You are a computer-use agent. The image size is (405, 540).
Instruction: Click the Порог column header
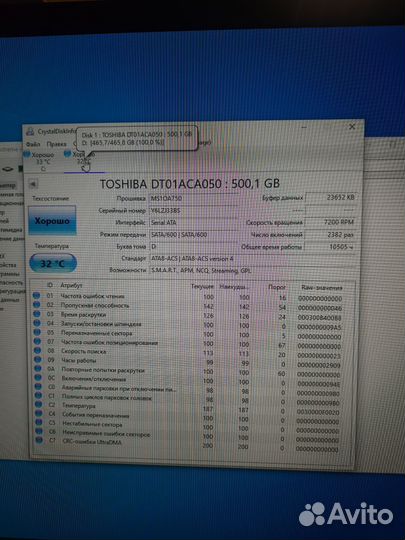point(277,287)
